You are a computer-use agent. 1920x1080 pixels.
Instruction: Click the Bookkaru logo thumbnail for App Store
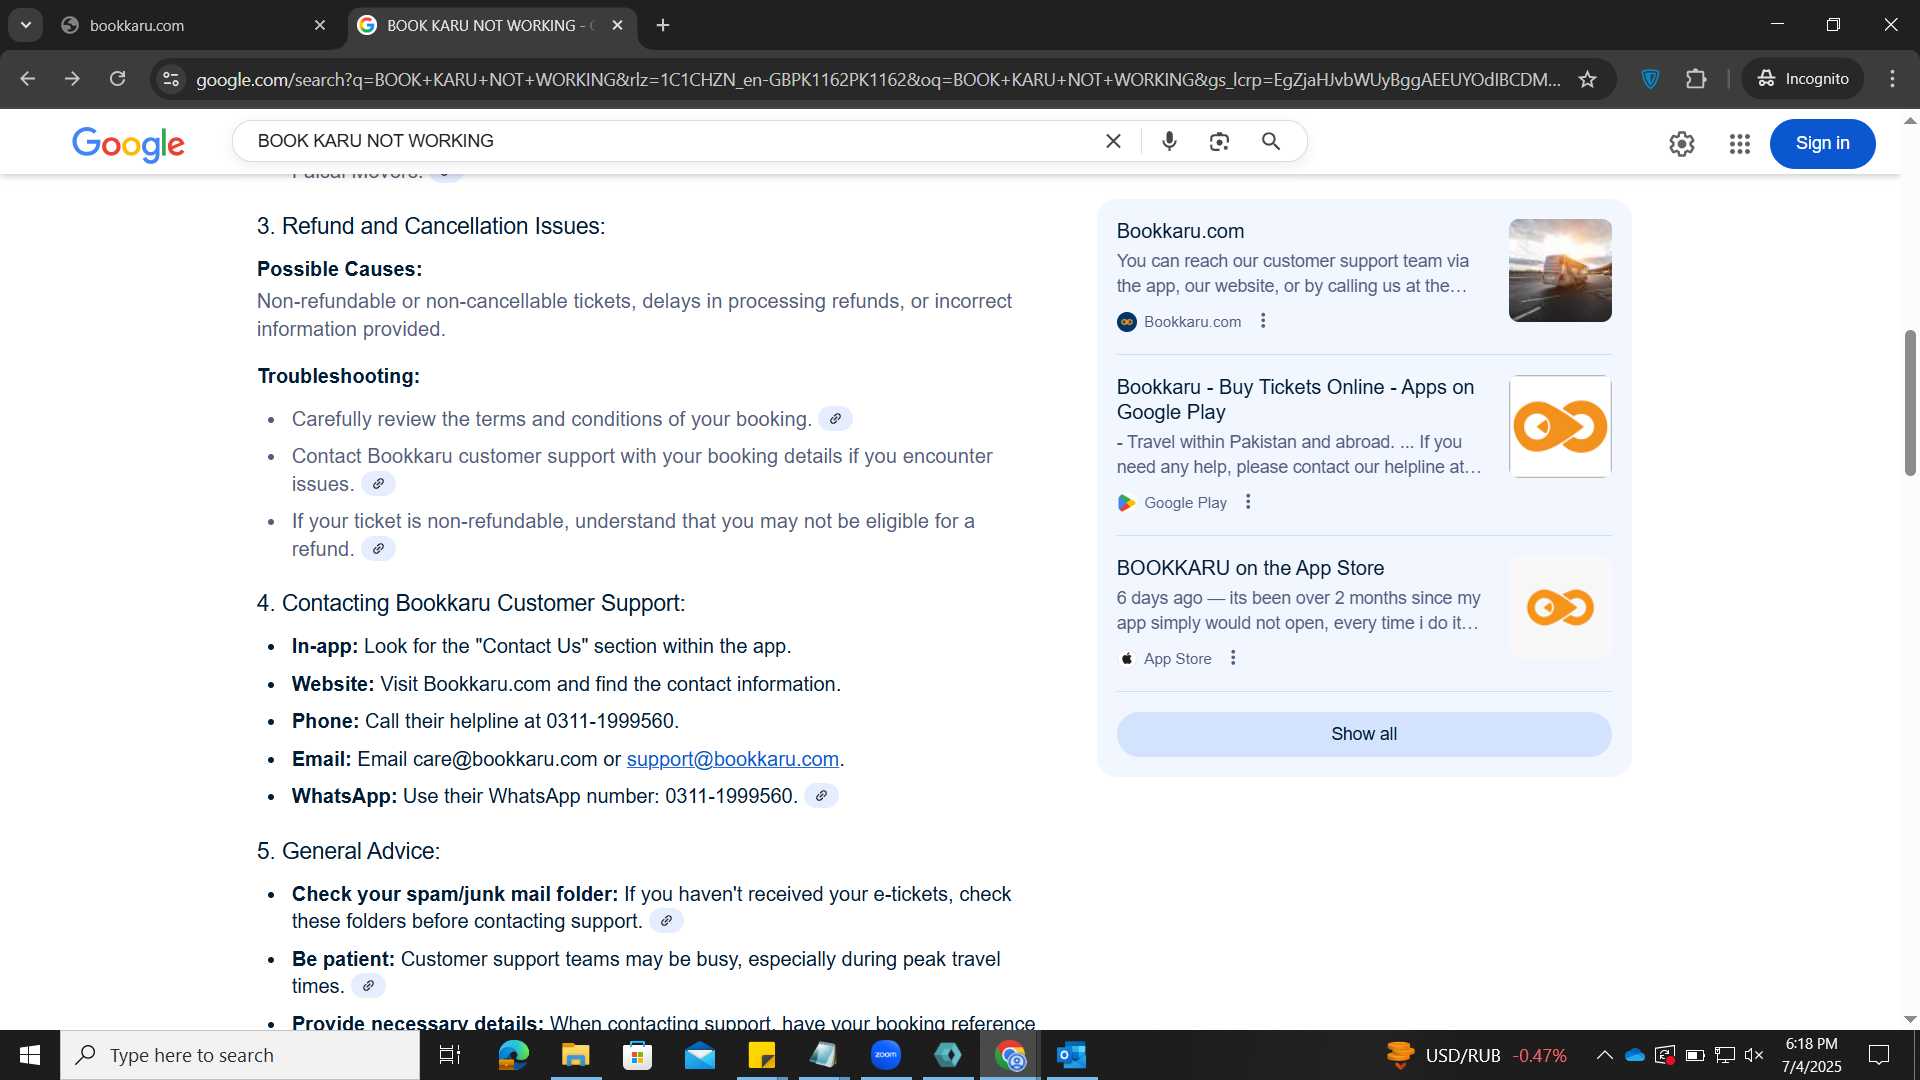(1560, 607)
